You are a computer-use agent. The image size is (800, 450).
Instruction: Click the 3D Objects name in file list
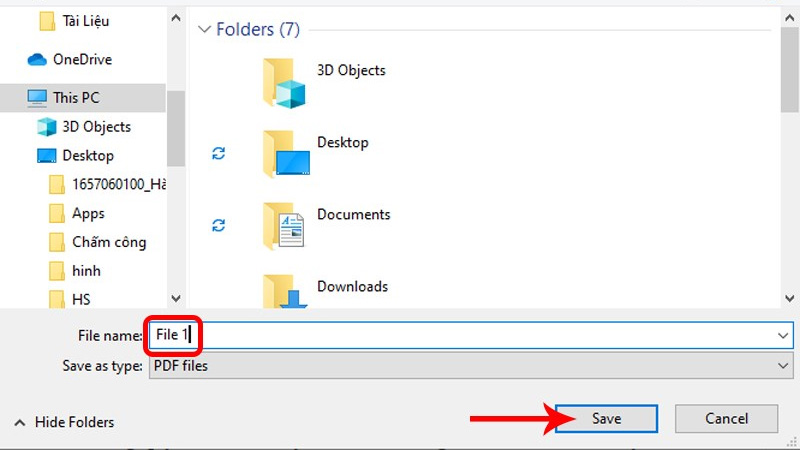coord(351,70)
